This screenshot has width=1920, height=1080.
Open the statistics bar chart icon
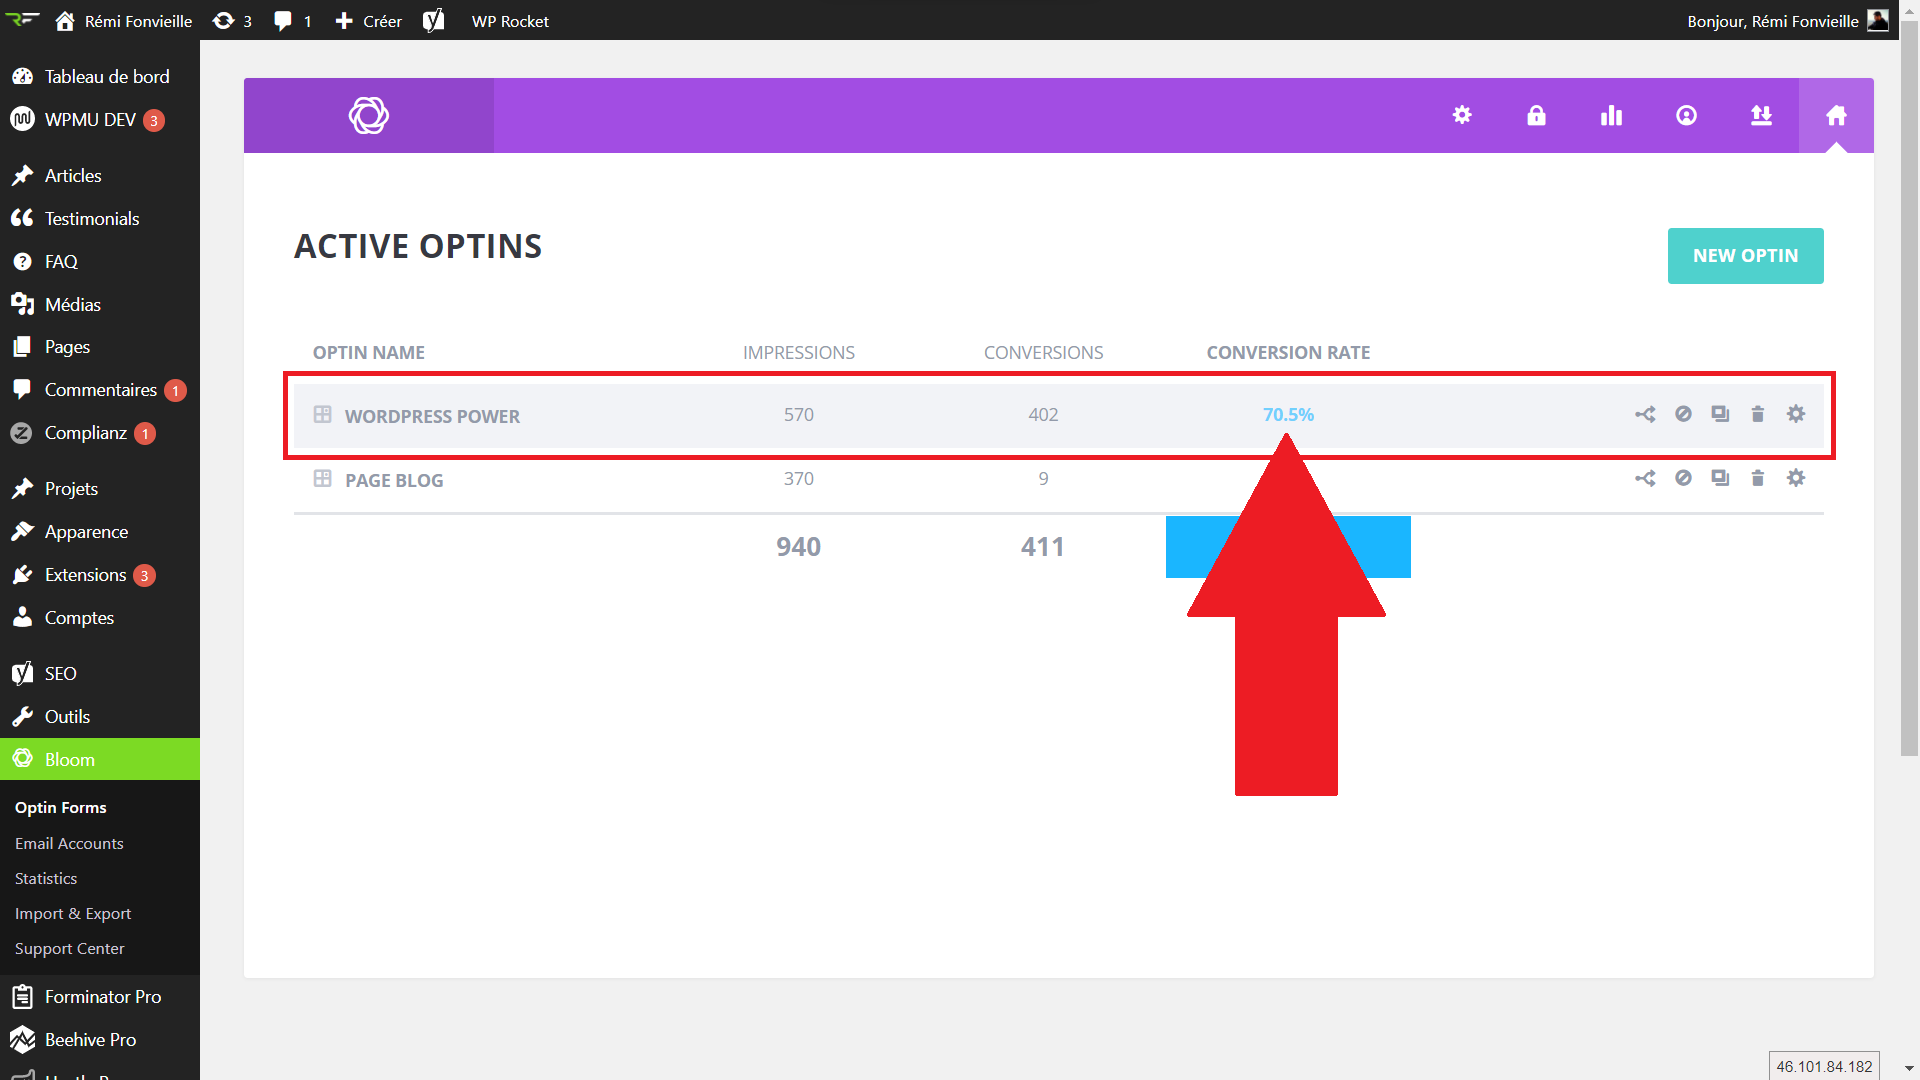click(1611, 115)
